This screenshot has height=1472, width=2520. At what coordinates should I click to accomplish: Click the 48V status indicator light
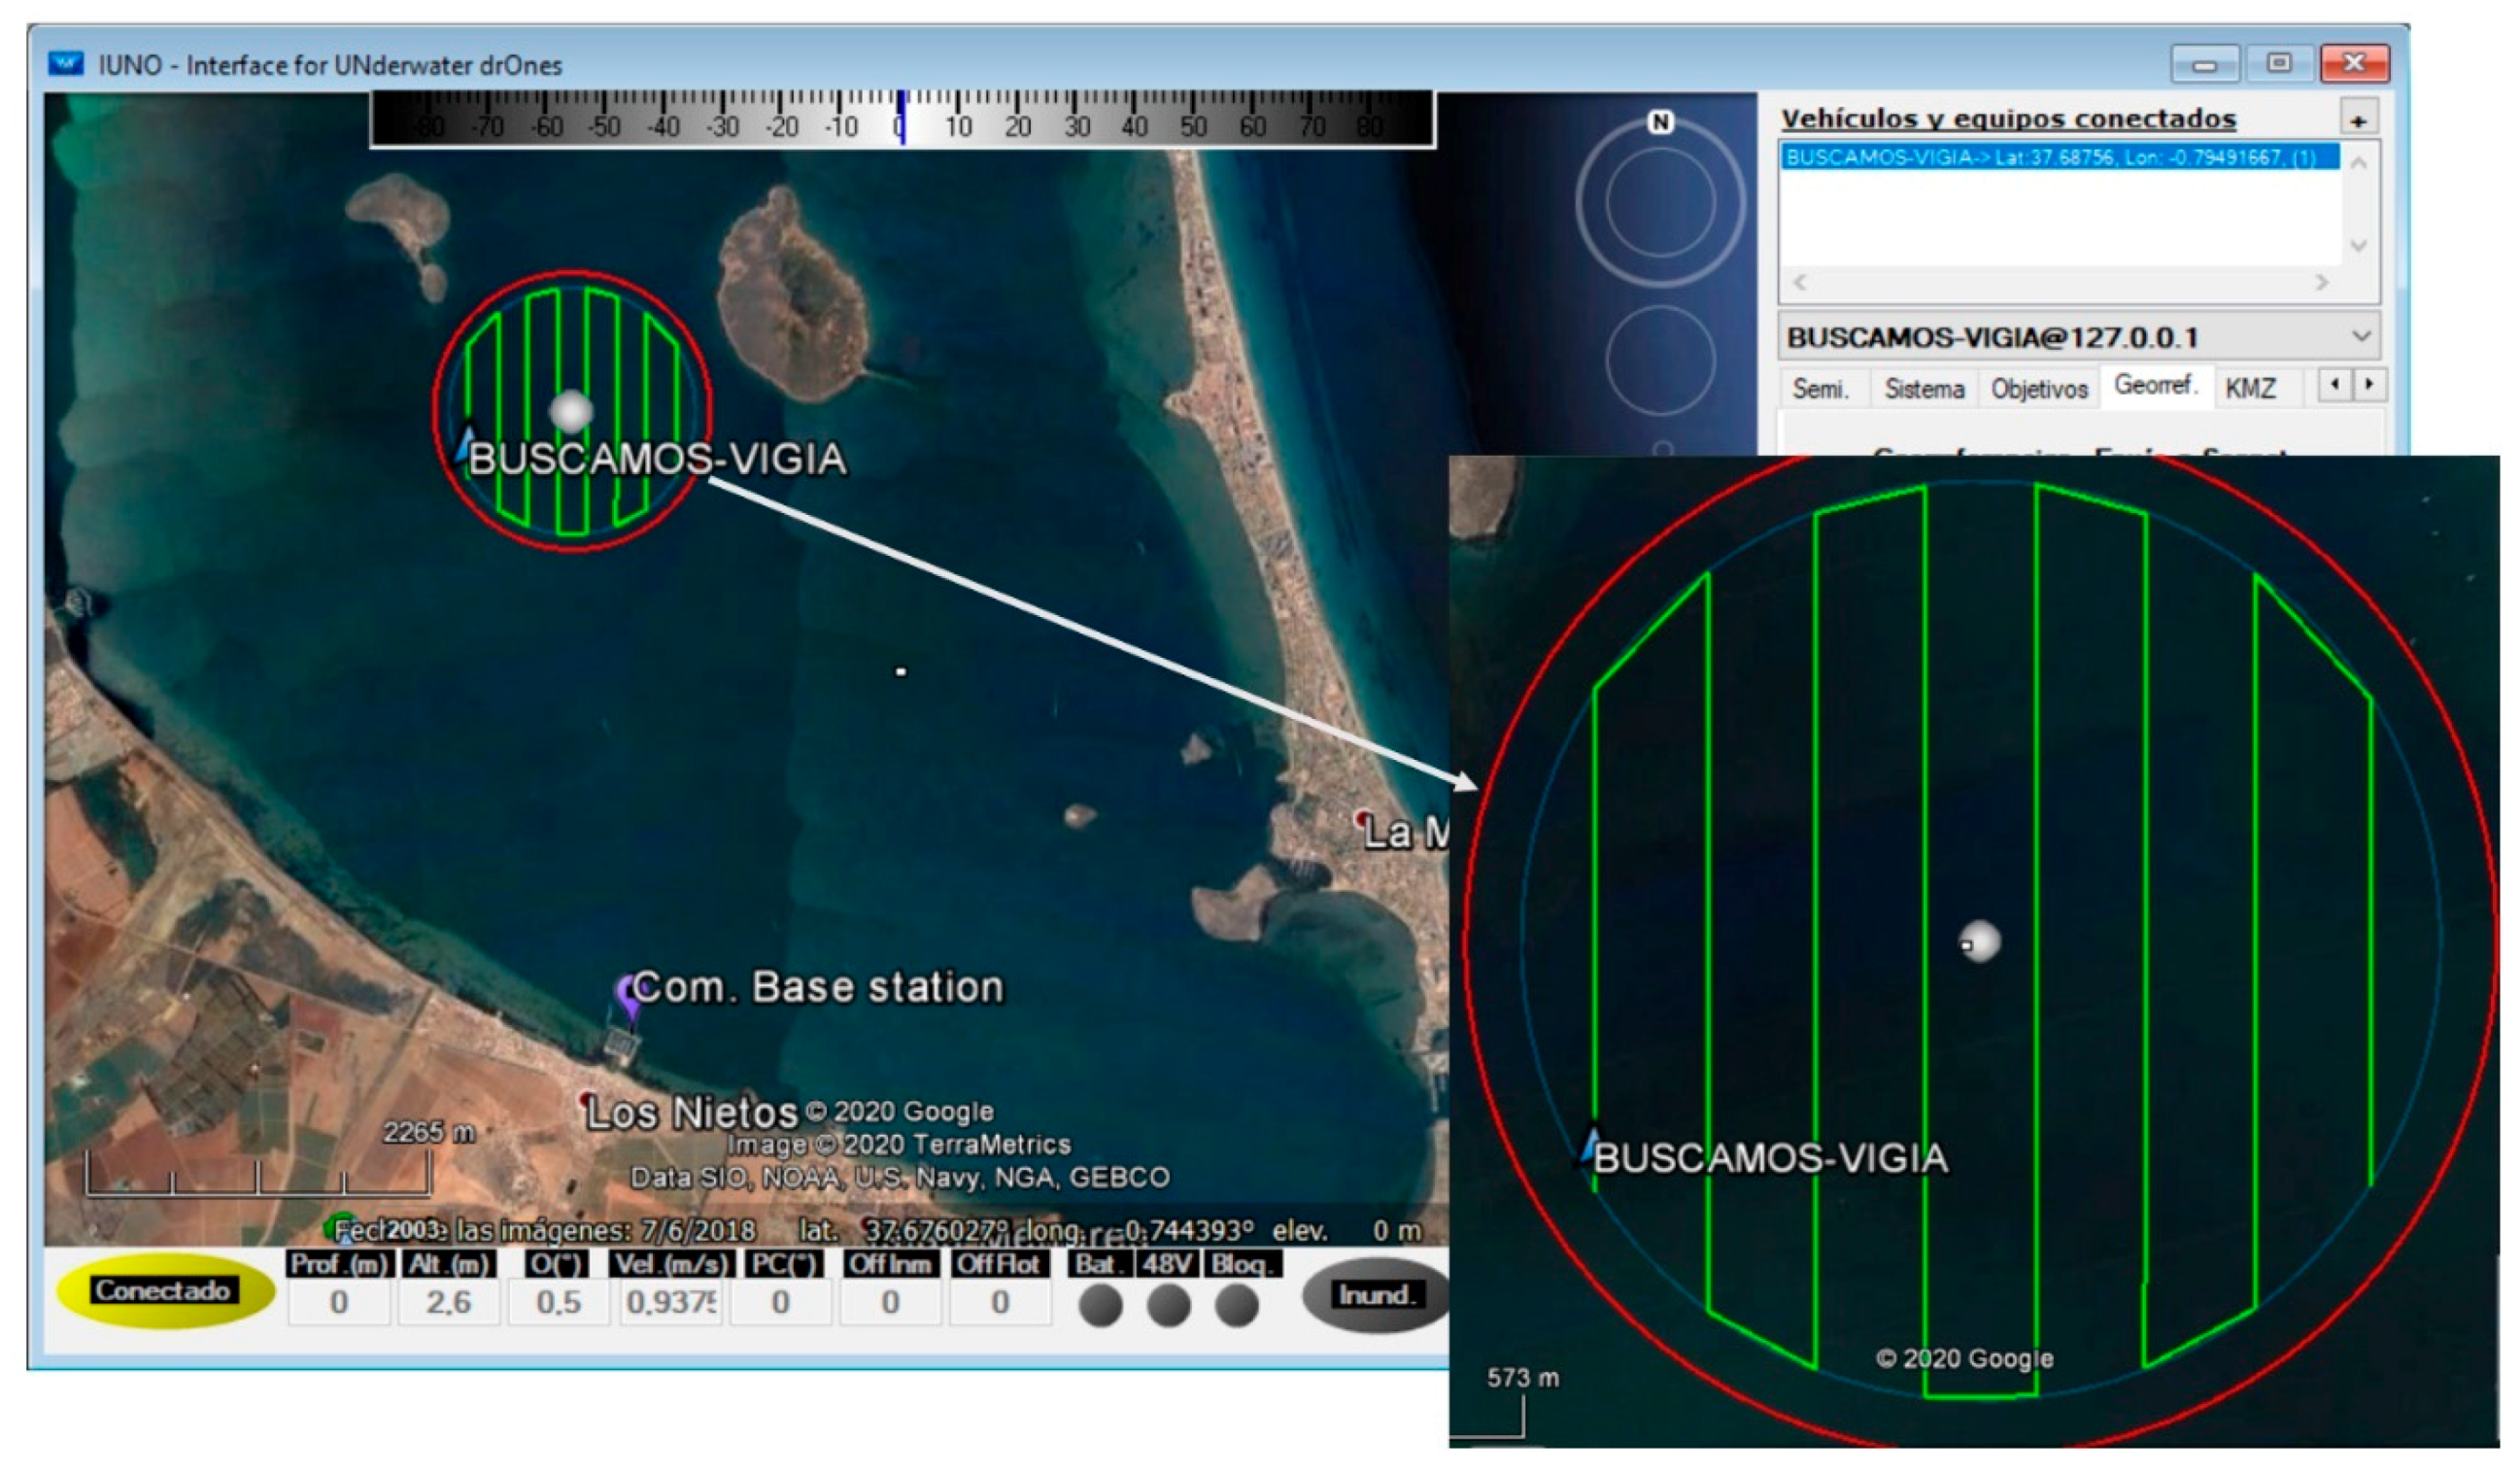1168,1305
